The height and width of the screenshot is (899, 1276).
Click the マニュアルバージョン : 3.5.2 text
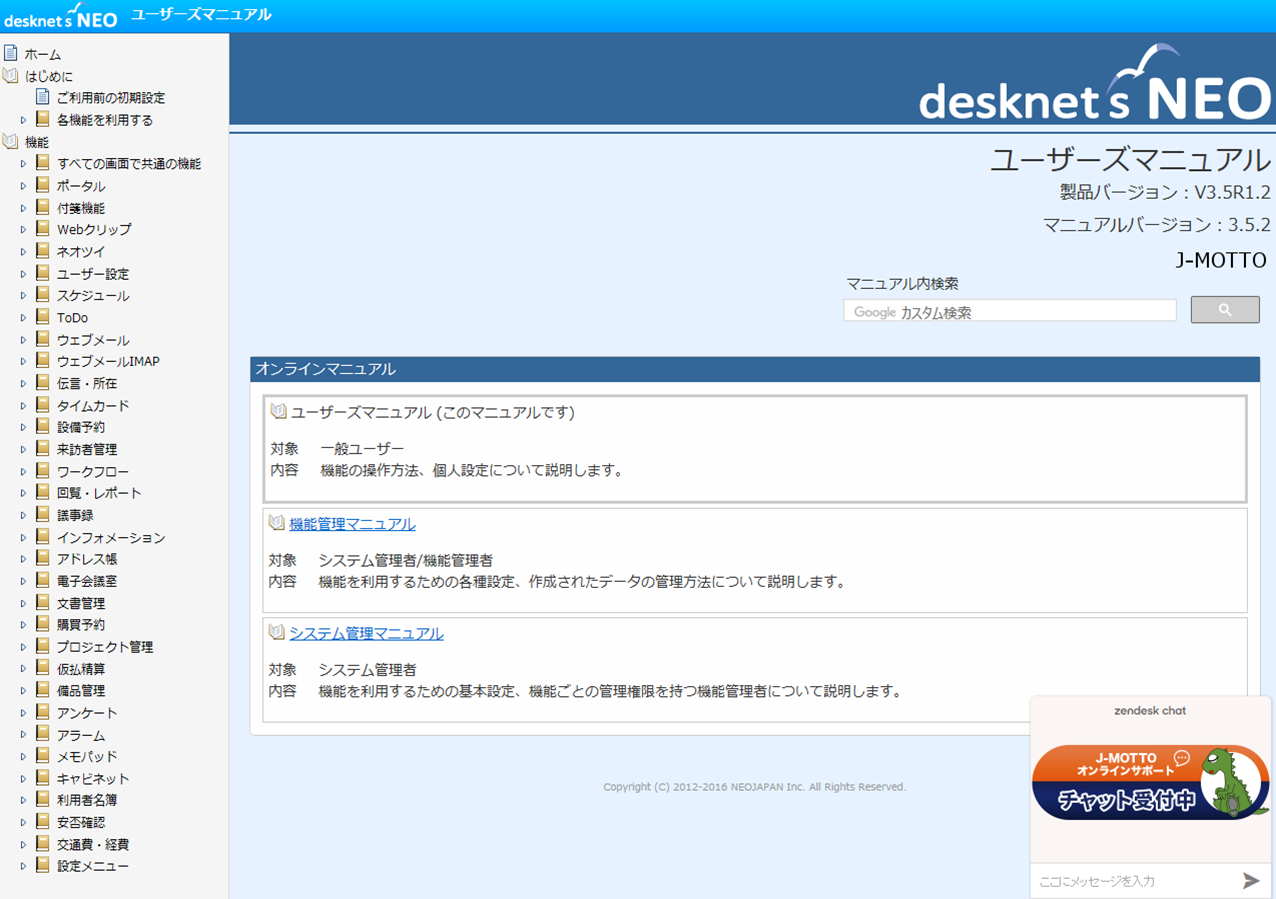pyautogui.click(x=1156, y=225)
